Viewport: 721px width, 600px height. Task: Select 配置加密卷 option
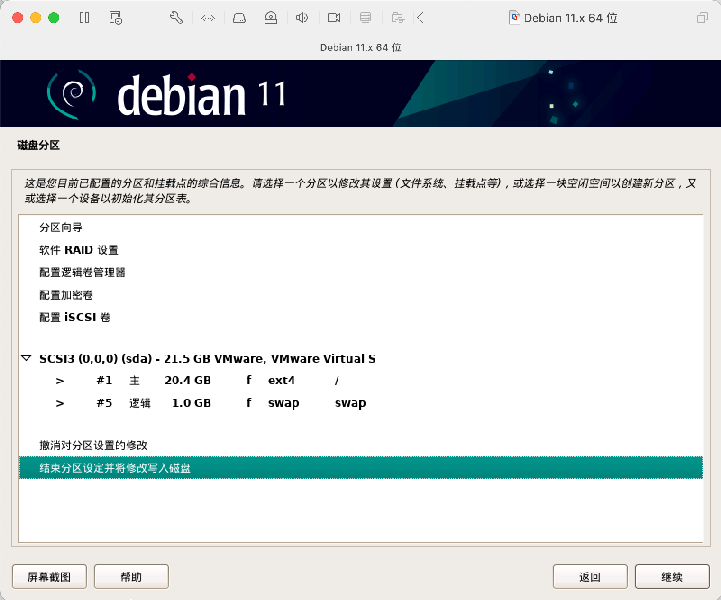coord(360,295)
